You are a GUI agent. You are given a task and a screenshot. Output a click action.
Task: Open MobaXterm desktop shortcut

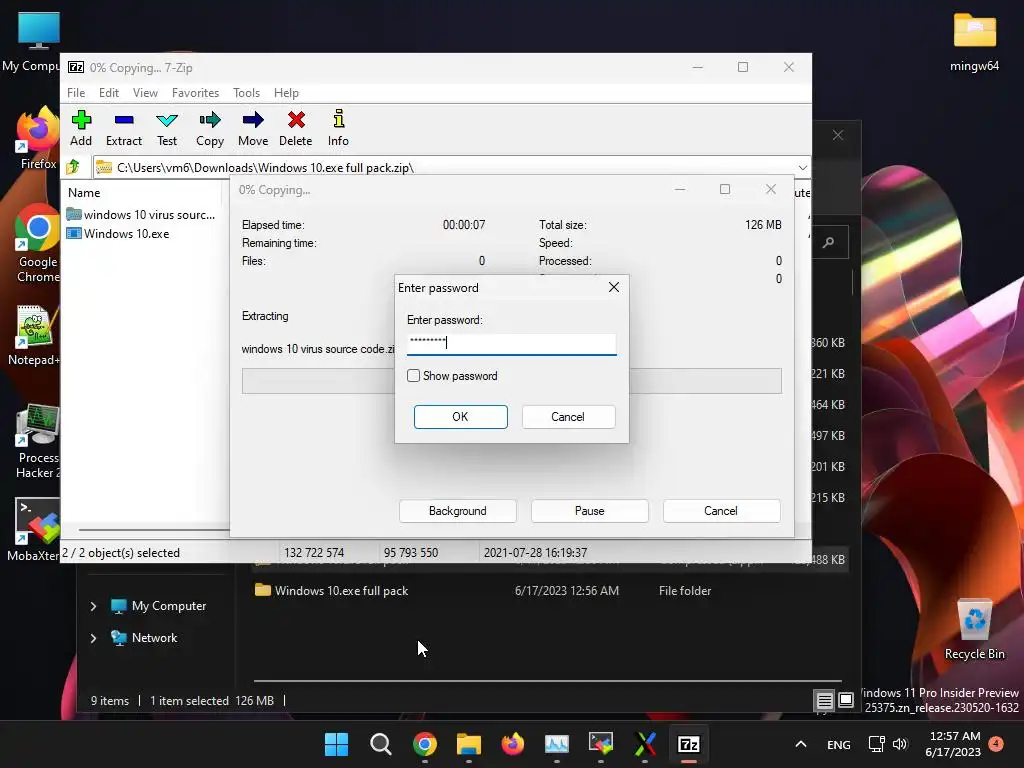pyautogui.click(x=34, y=530)
